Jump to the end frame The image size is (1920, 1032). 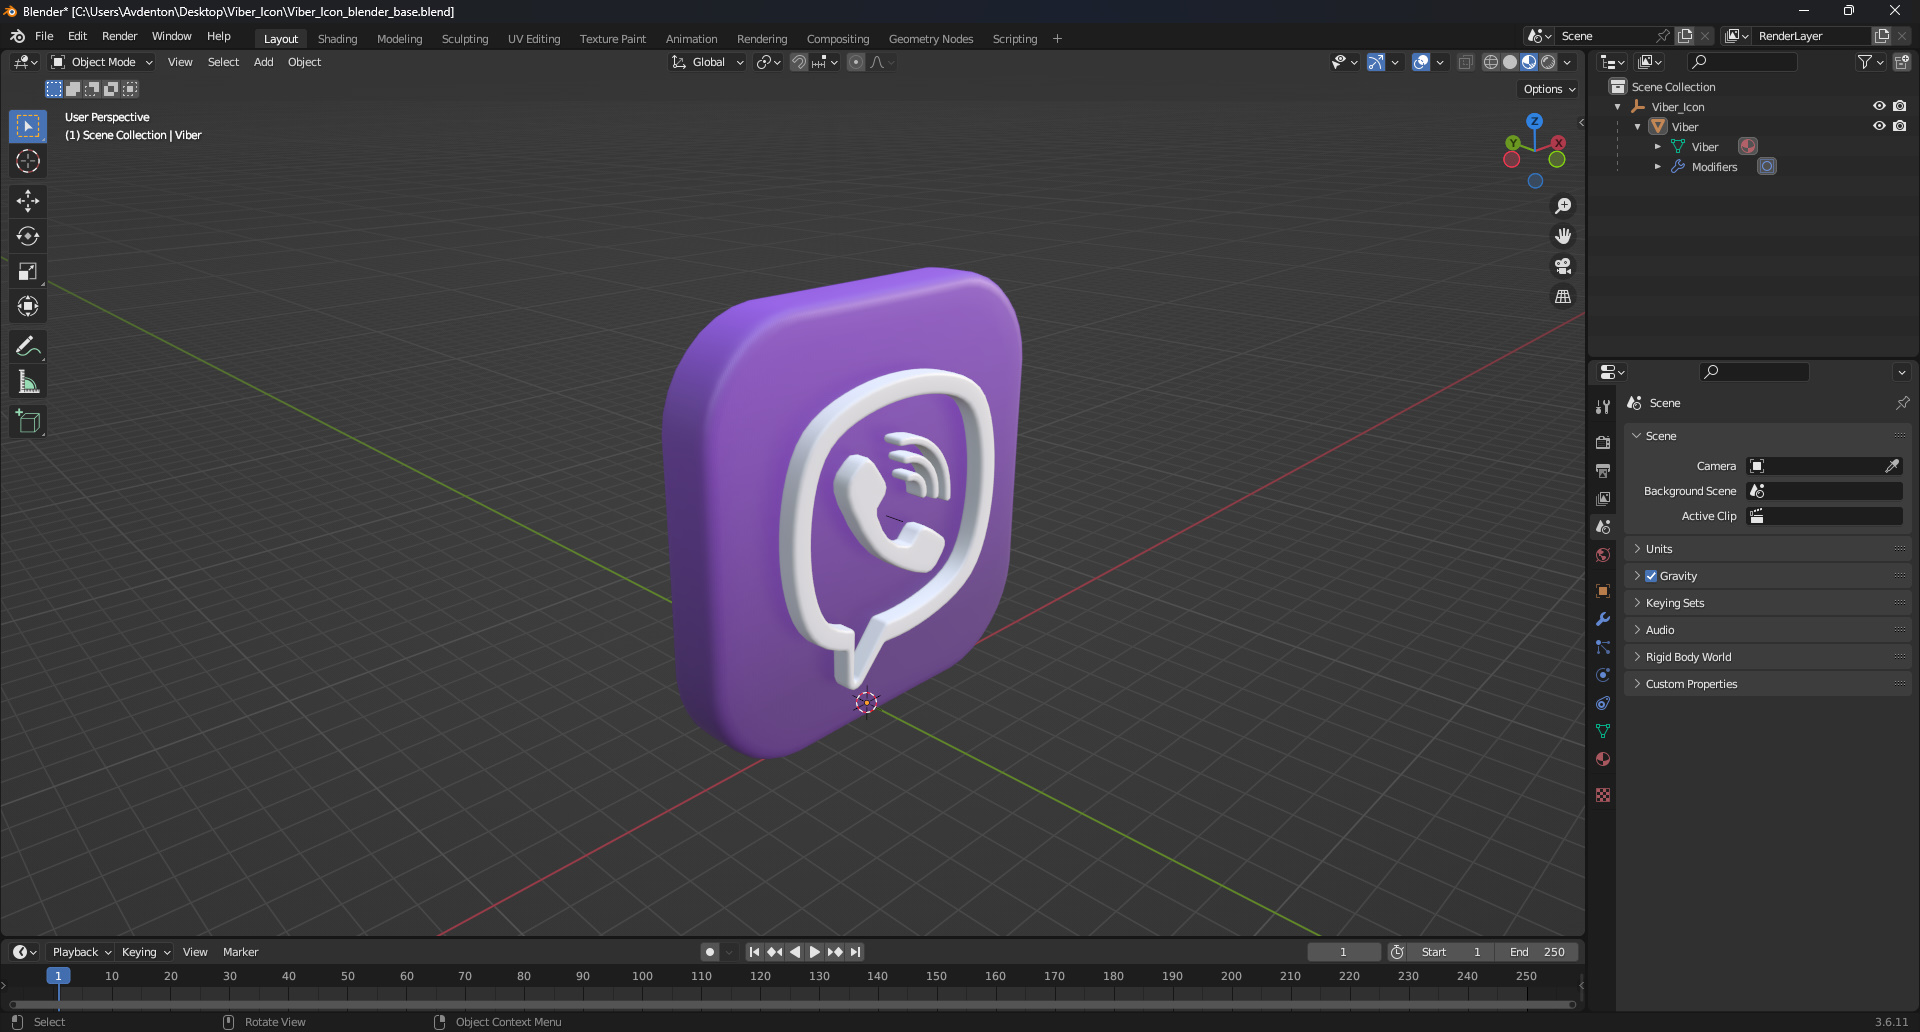coord(856,952)
